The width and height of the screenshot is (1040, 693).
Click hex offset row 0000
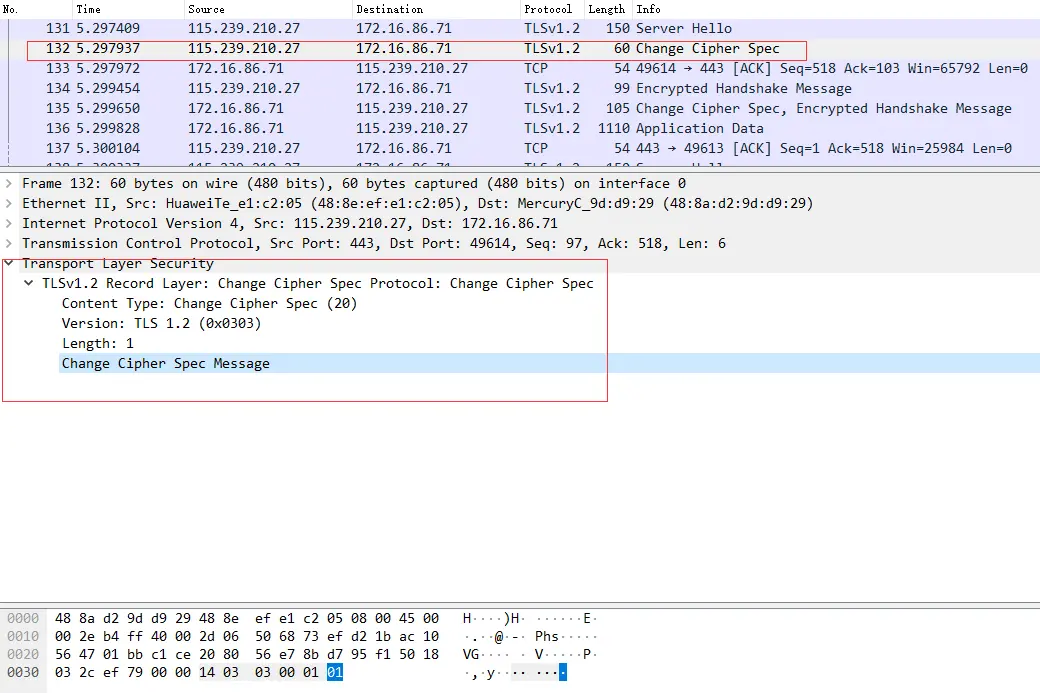[x=23, y=618]
